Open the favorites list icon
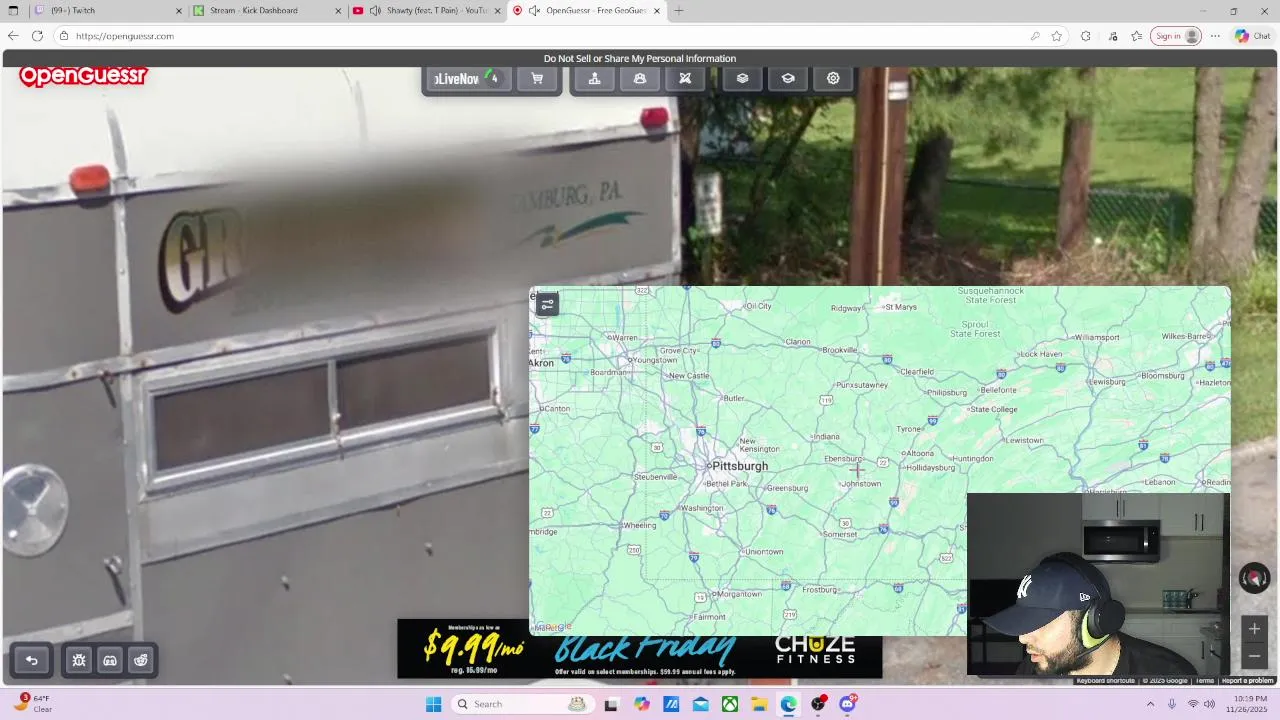Image resolution: width=1280 pixels, height=720 pixels. (1137, 36)
